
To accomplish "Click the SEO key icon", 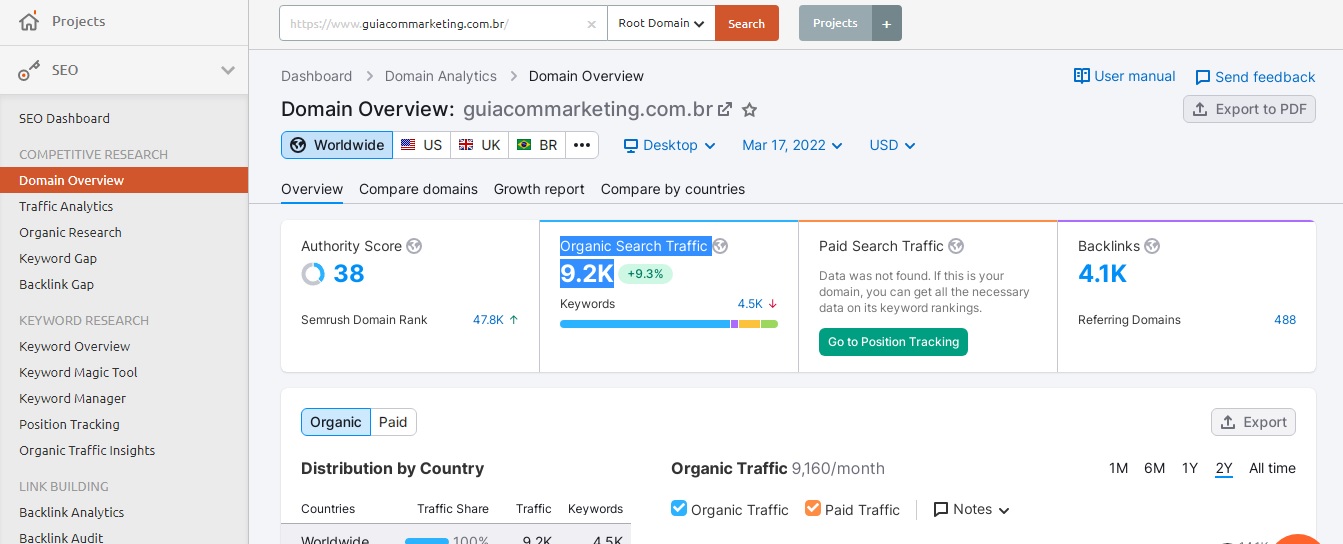I will click(30, 70).
